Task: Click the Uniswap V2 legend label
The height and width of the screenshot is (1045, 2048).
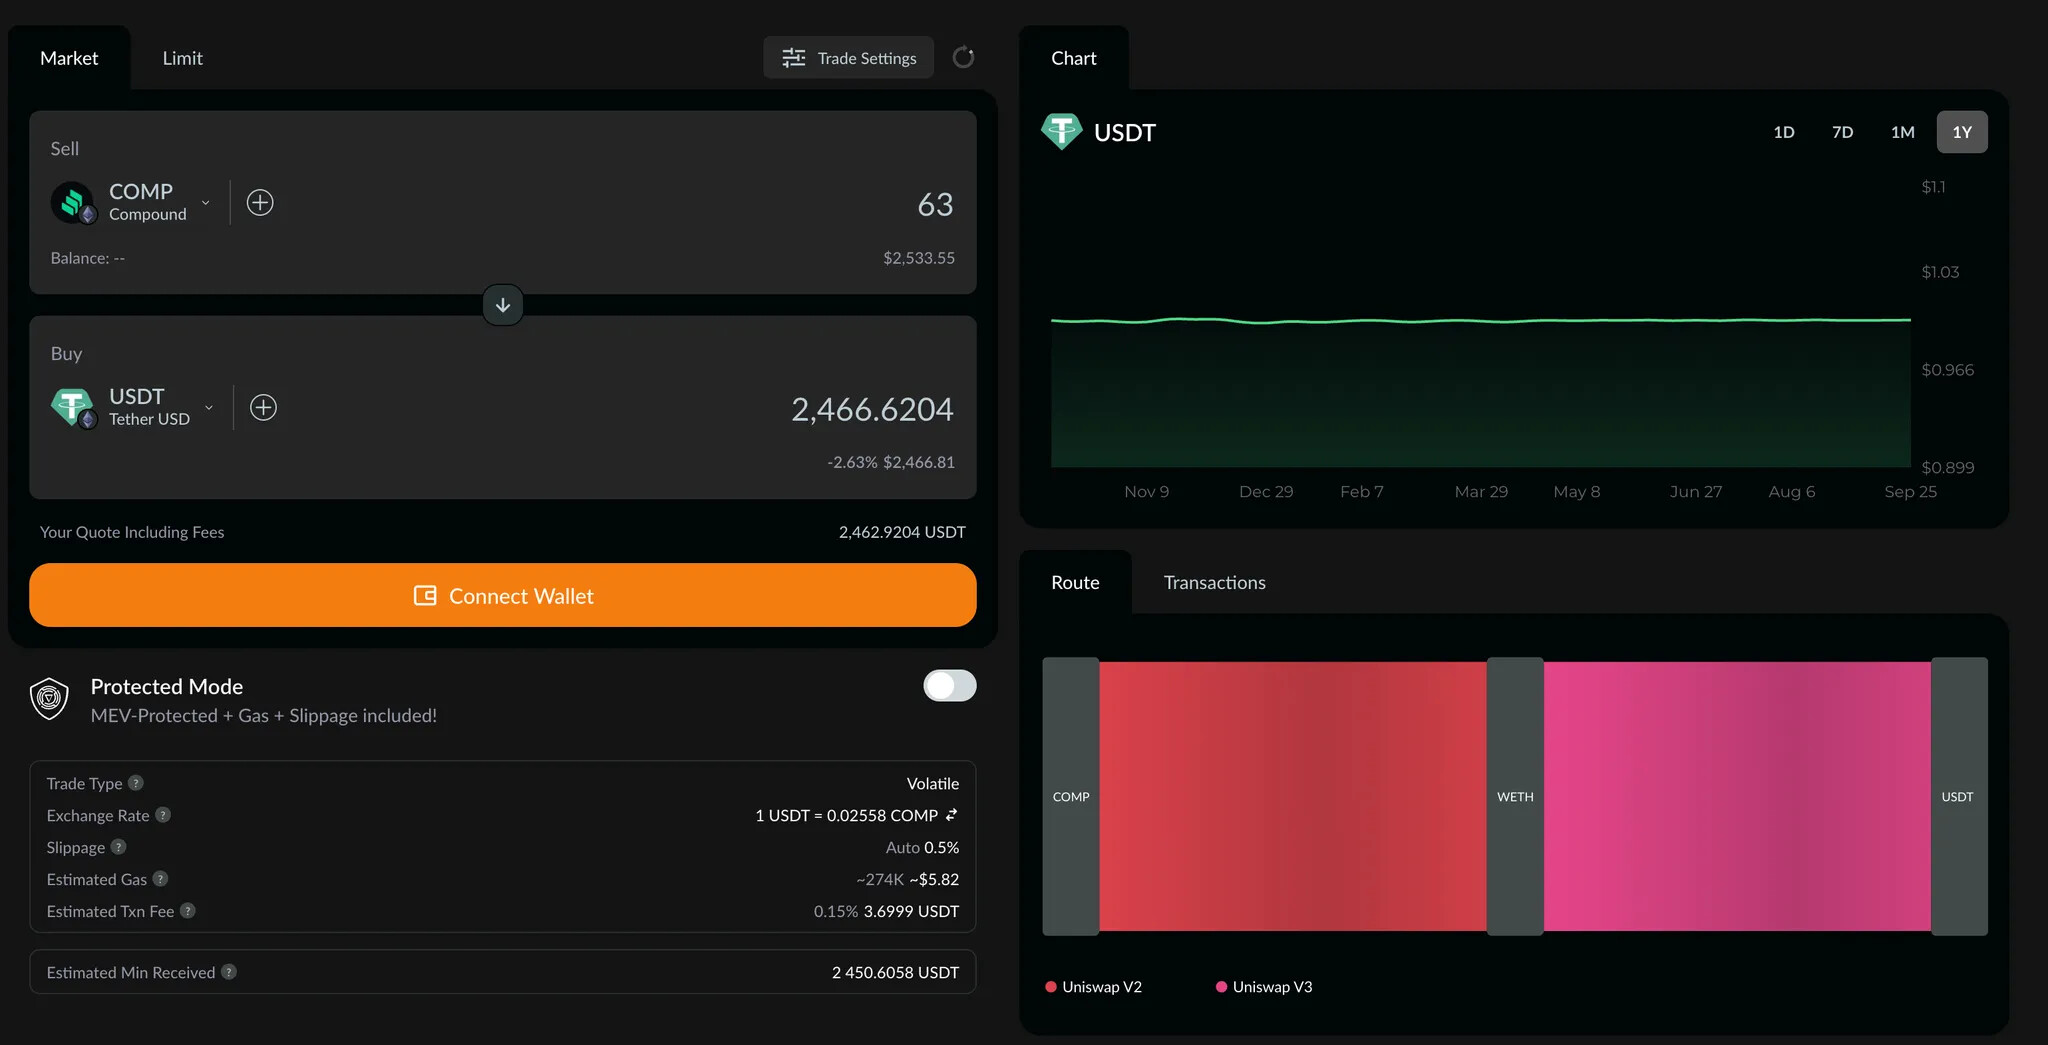Action: pyautogui.click(x=1102, y=987)
